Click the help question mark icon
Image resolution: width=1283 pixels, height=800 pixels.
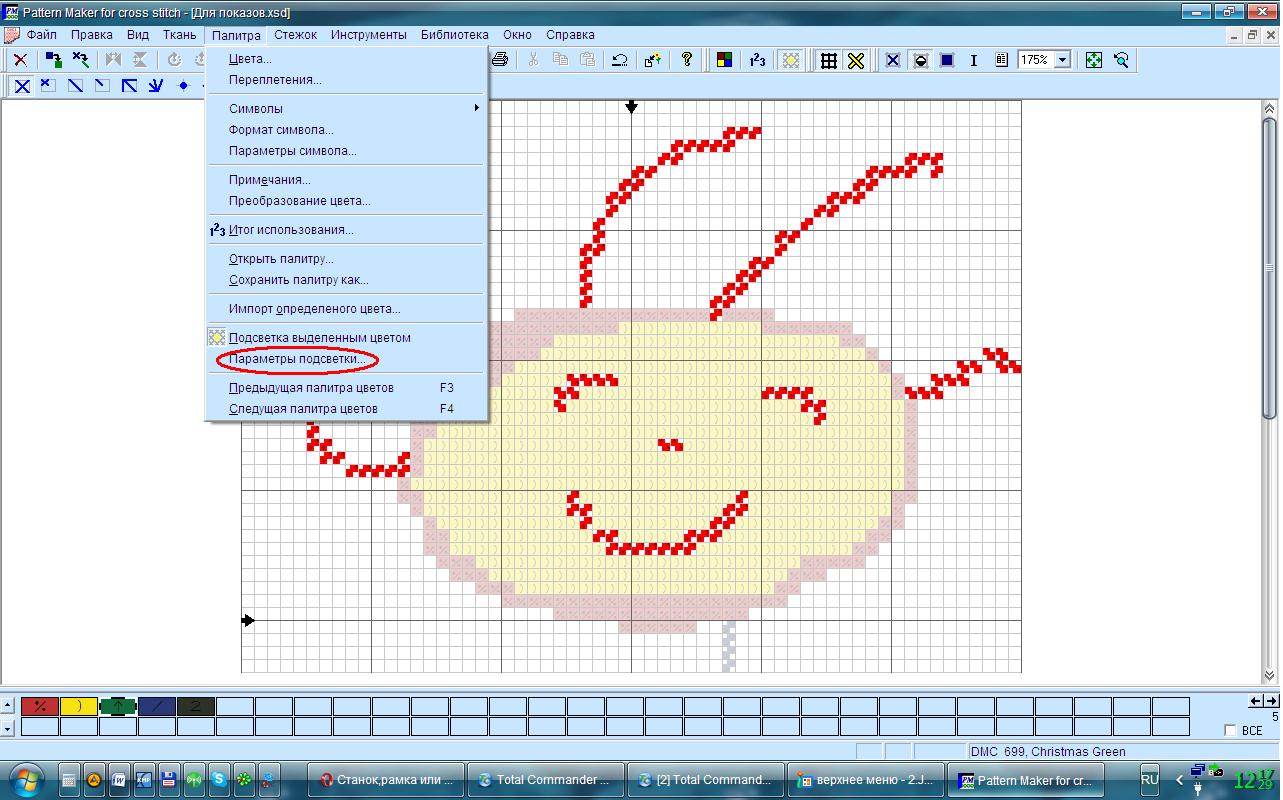(x=687, y=60)
